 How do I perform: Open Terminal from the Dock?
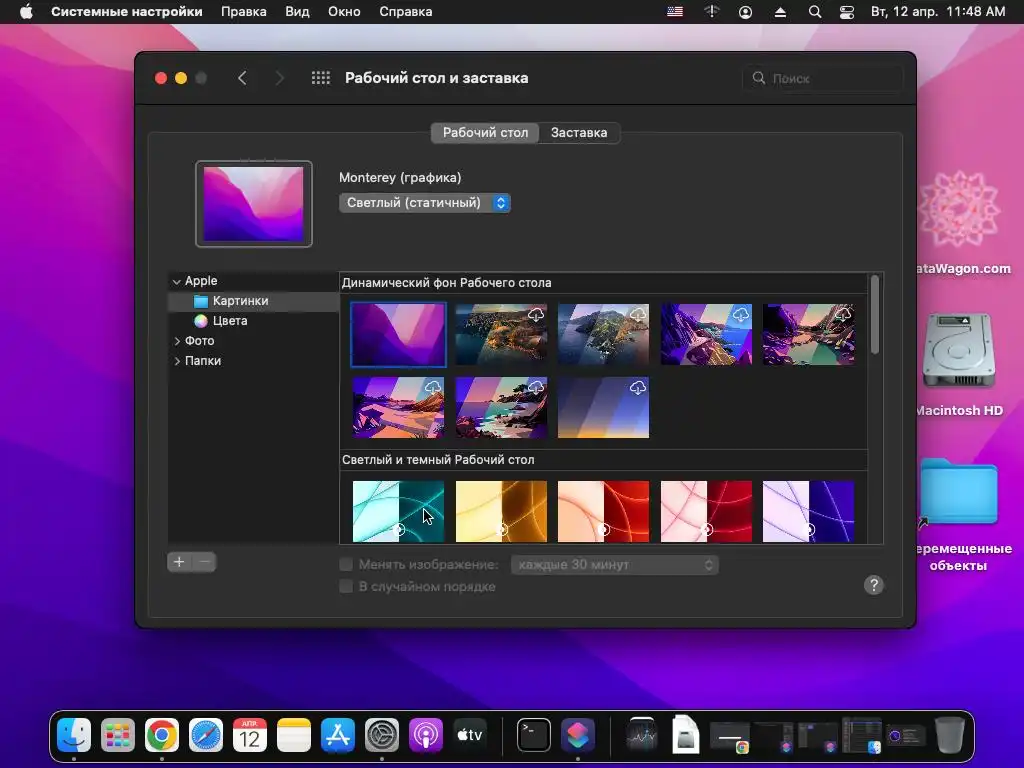(534, 735)
